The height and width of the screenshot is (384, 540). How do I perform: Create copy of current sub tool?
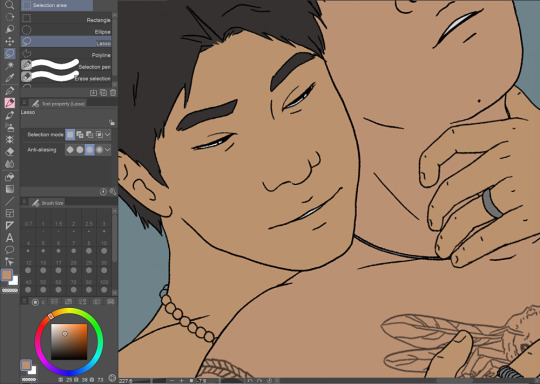[103, 93]
